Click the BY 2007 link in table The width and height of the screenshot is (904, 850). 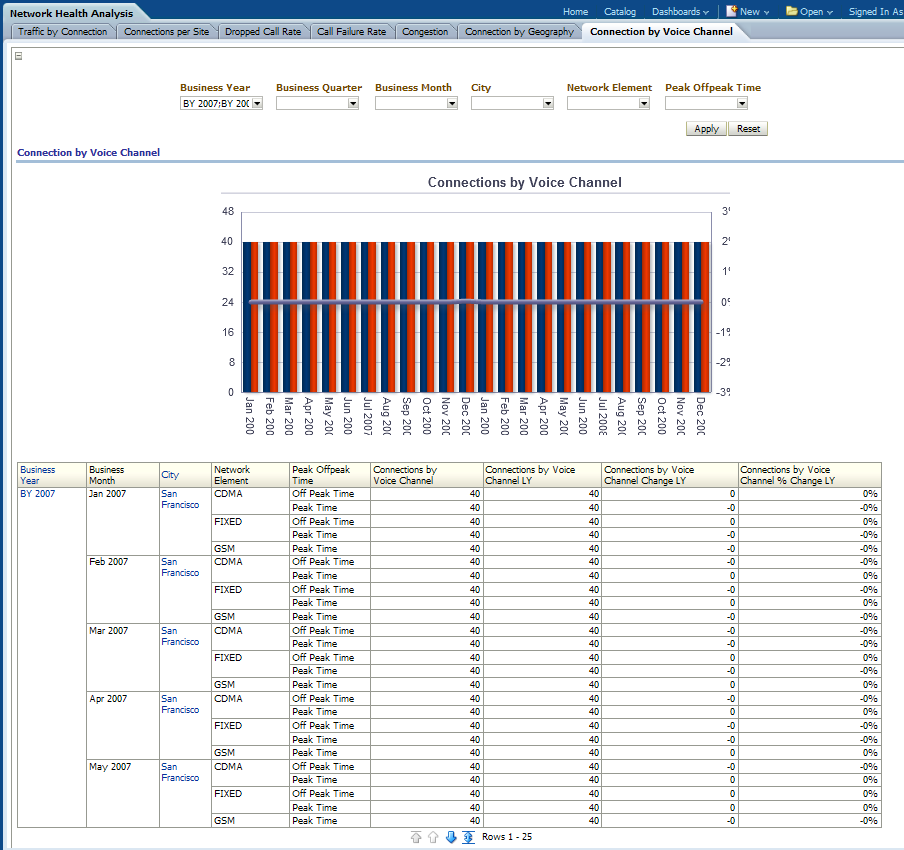38,494
